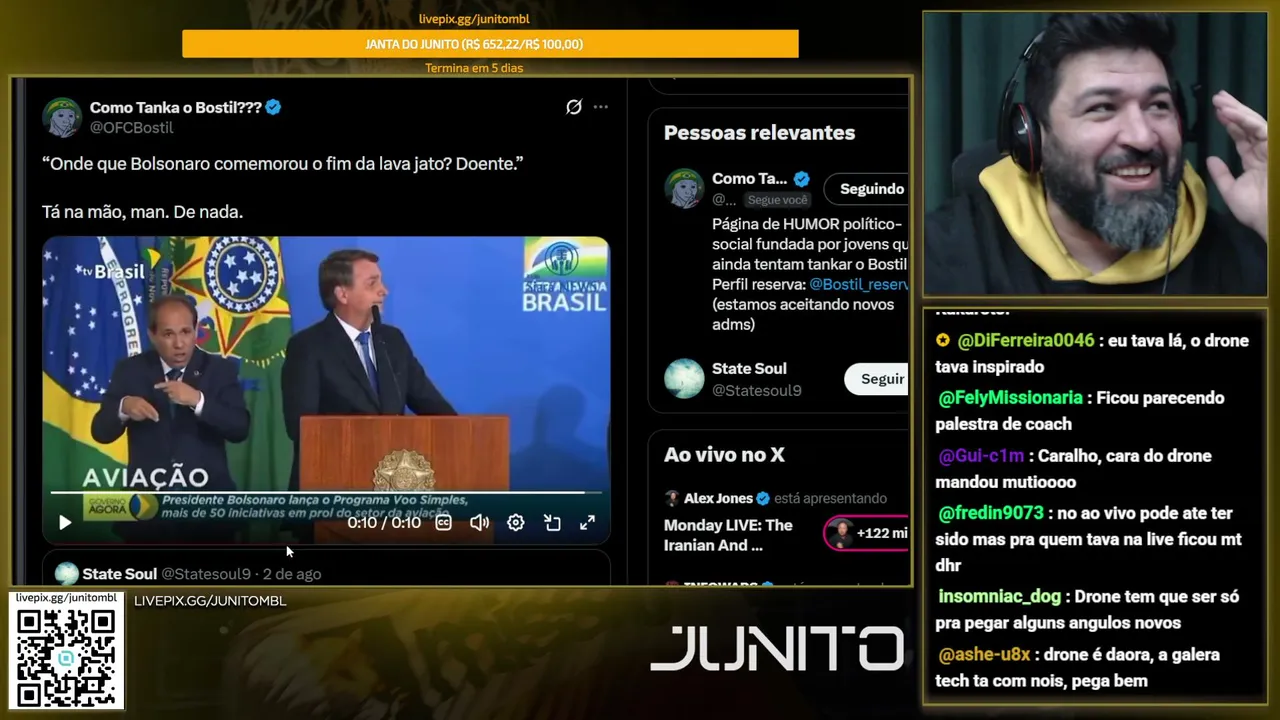Click the post text "Tá na mão, man. De nada."

[x=142, y=212]
